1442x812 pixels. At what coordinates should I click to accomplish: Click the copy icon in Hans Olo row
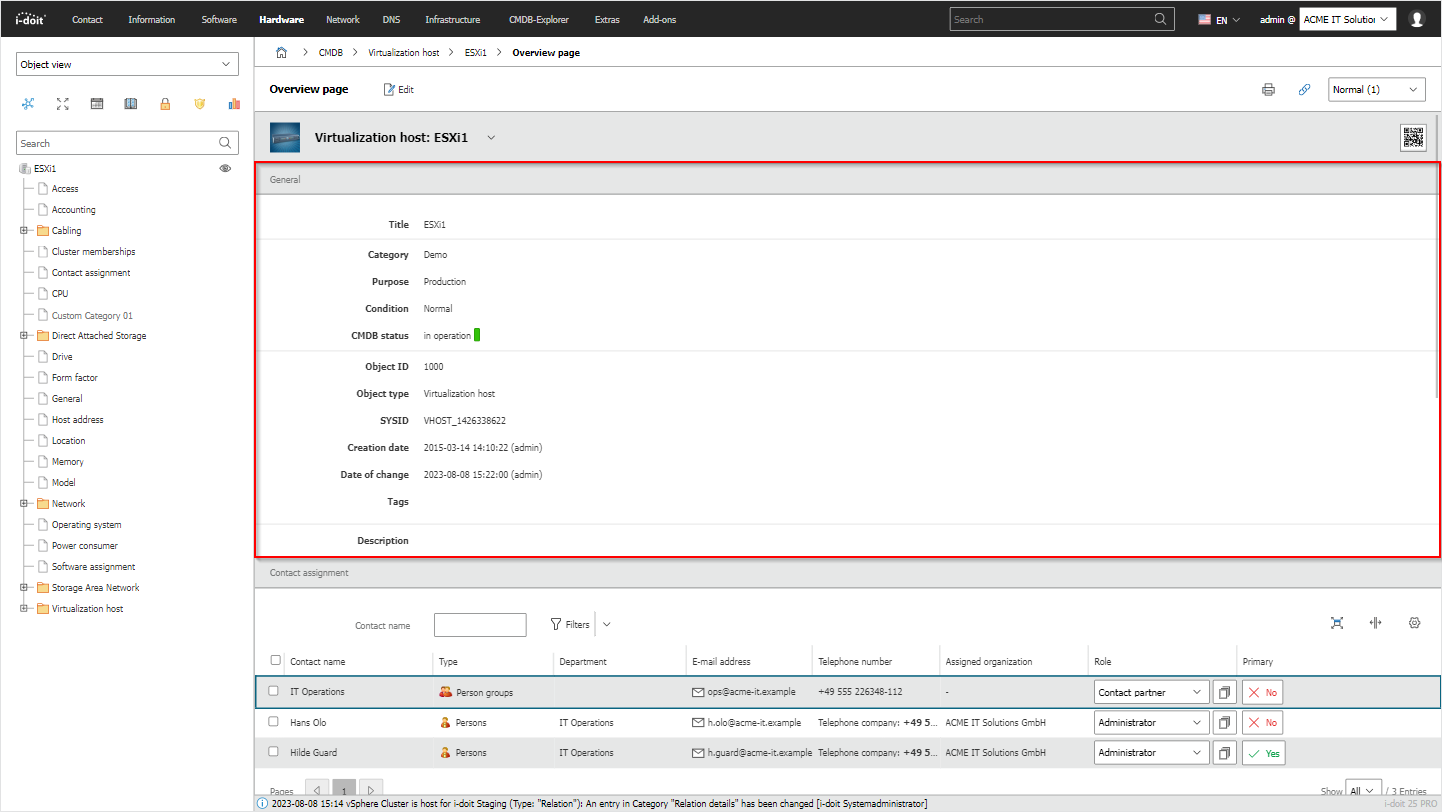[x=1224, y=722]
